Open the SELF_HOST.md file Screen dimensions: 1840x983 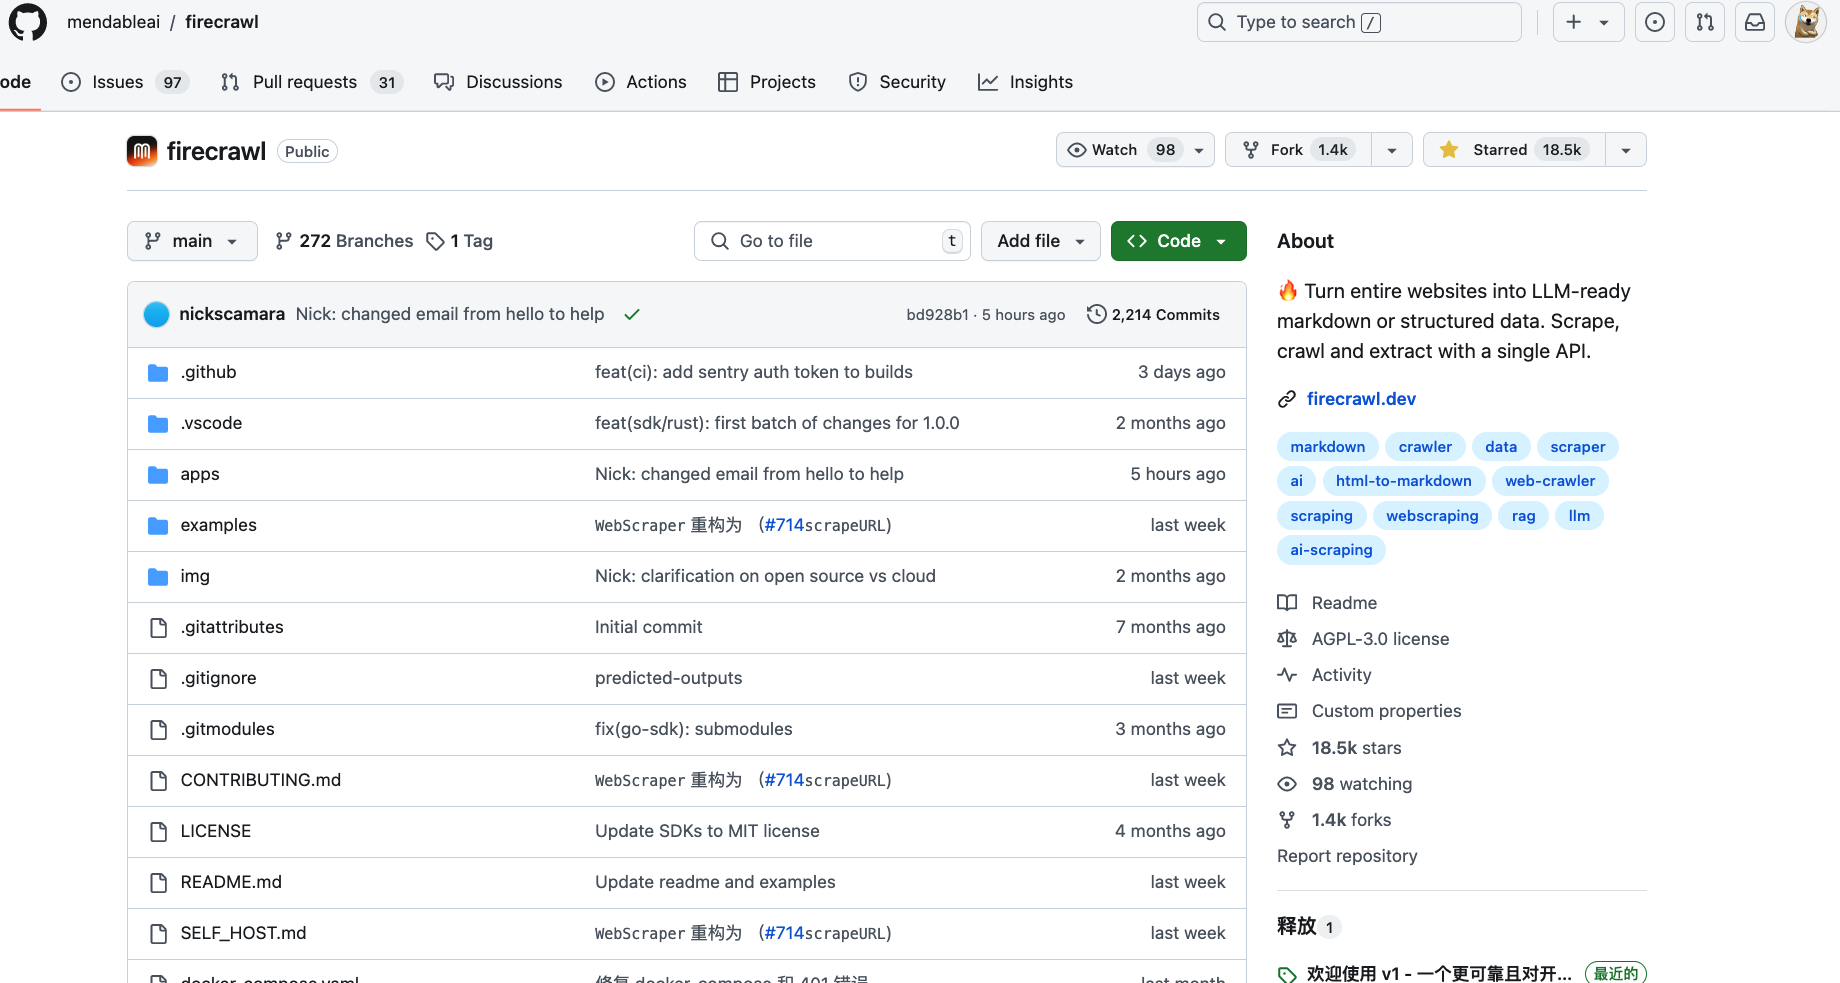[243, 933]
